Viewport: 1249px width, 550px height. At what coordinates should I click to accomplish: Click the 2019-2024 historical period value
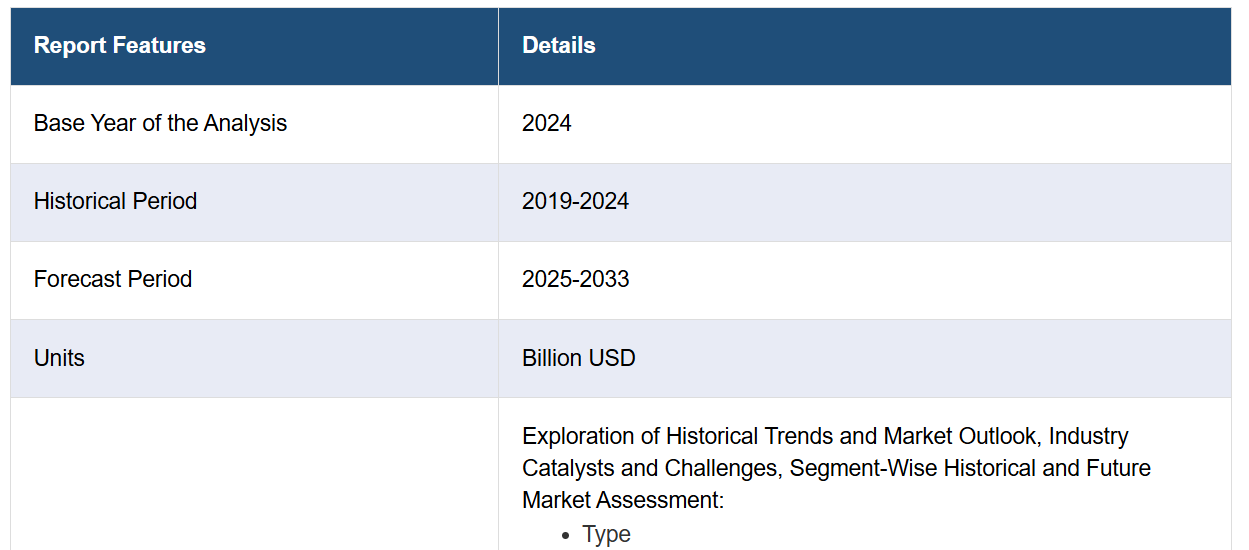click(575, 201)
